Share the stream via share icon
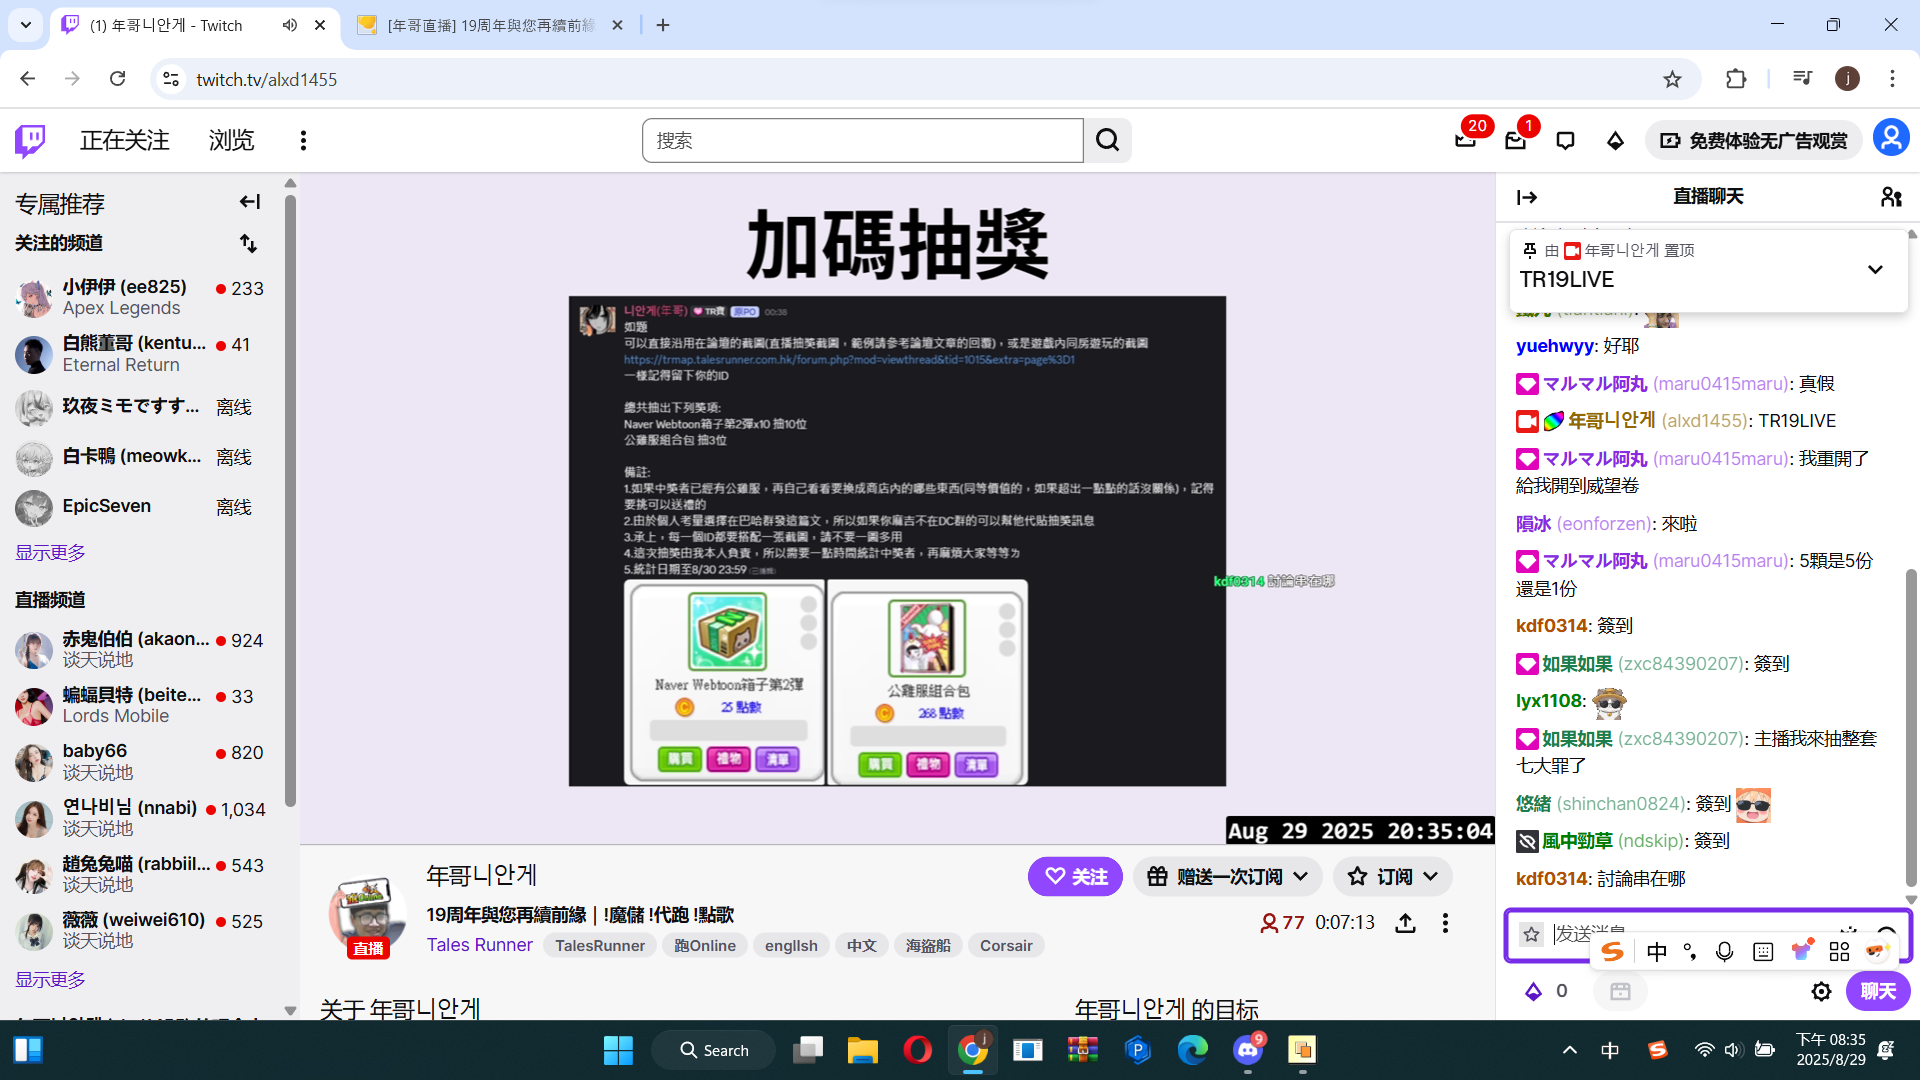The height and width of the screenshot is (1080, 1920). (1405, 923)
